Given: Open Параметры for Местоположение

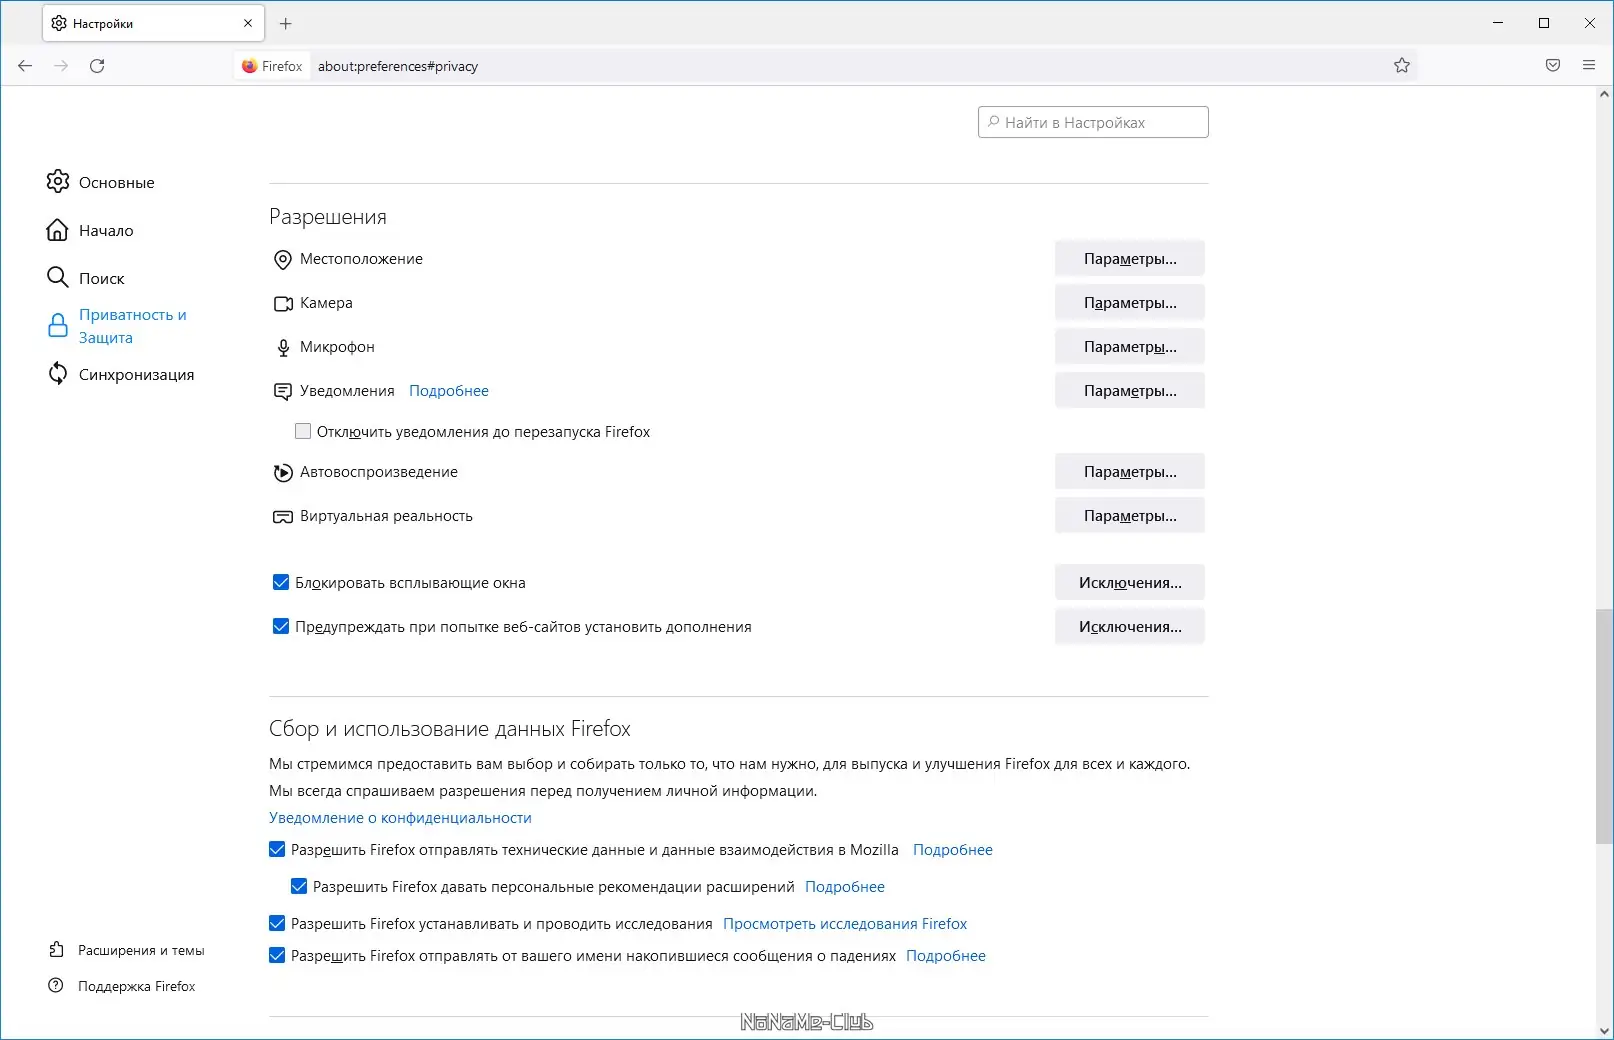Looking at the screenshot, I should point(1129,259).
